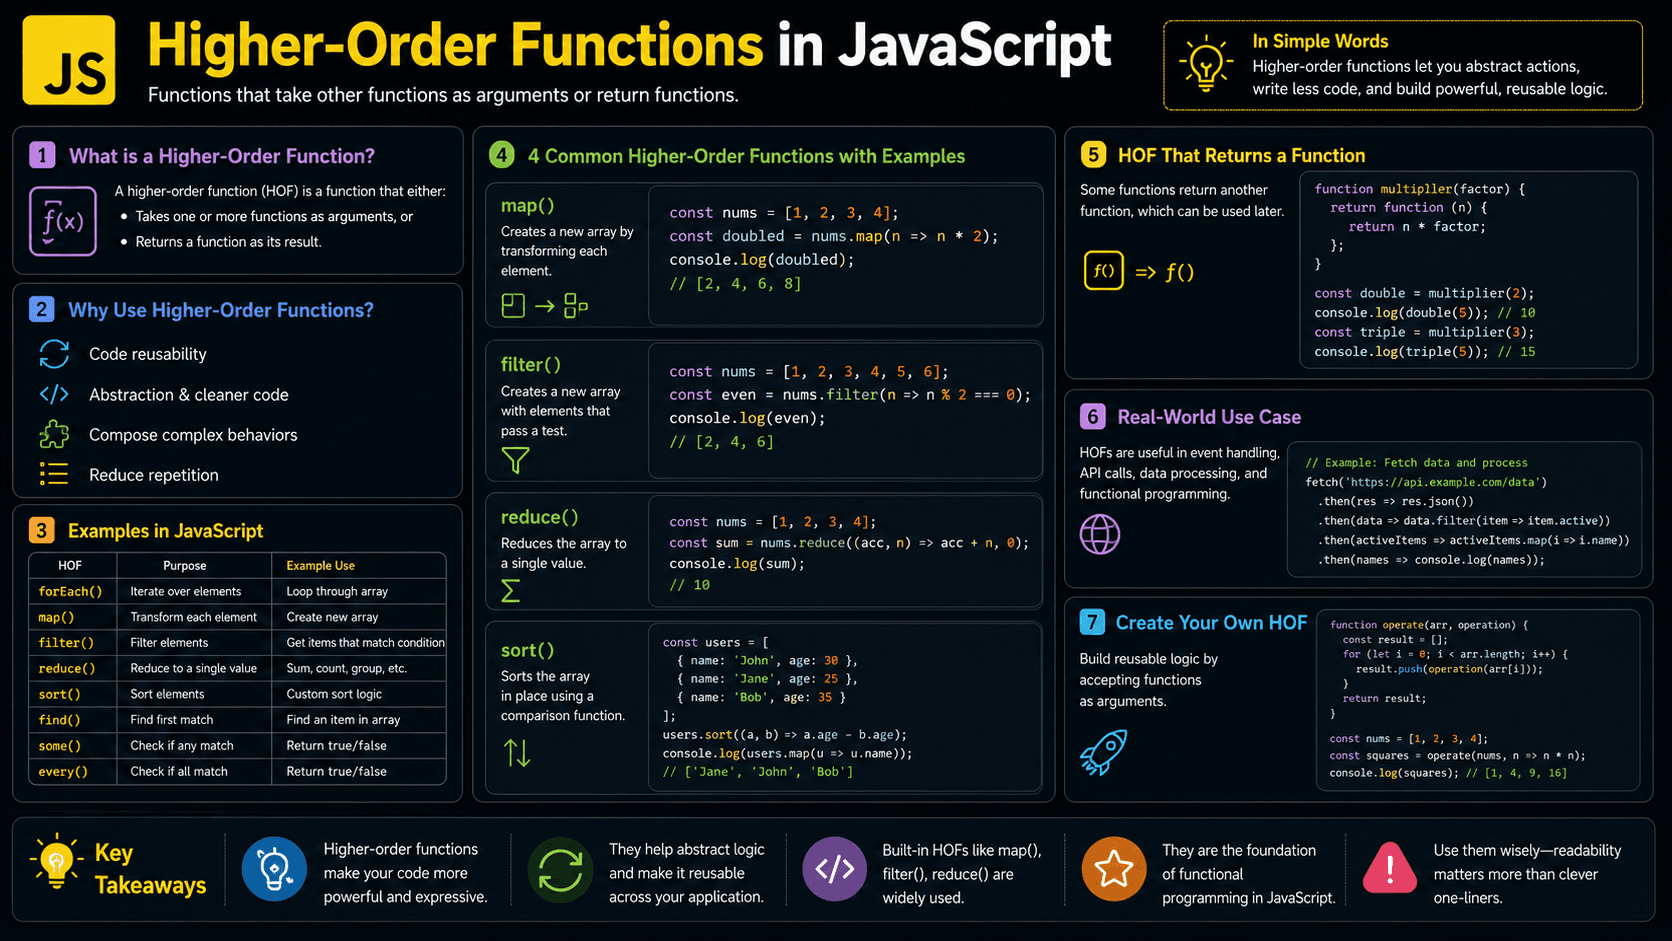Click the funnel icon under filter()
Screen dimensions: 1672x941
[x=515, y=460]
